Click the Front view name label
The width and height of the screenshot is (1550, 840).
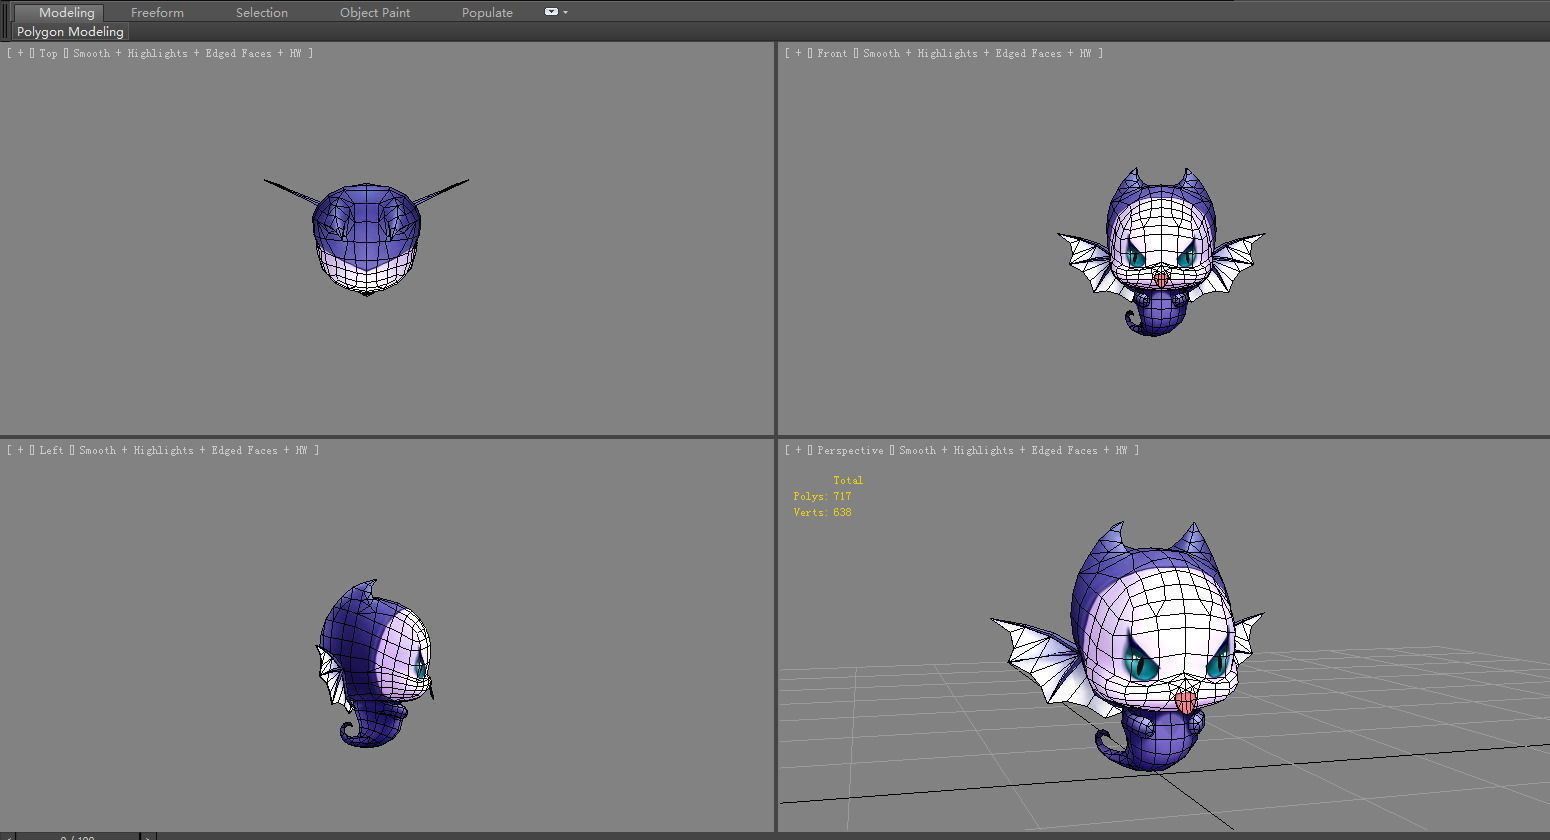(832, 53)
